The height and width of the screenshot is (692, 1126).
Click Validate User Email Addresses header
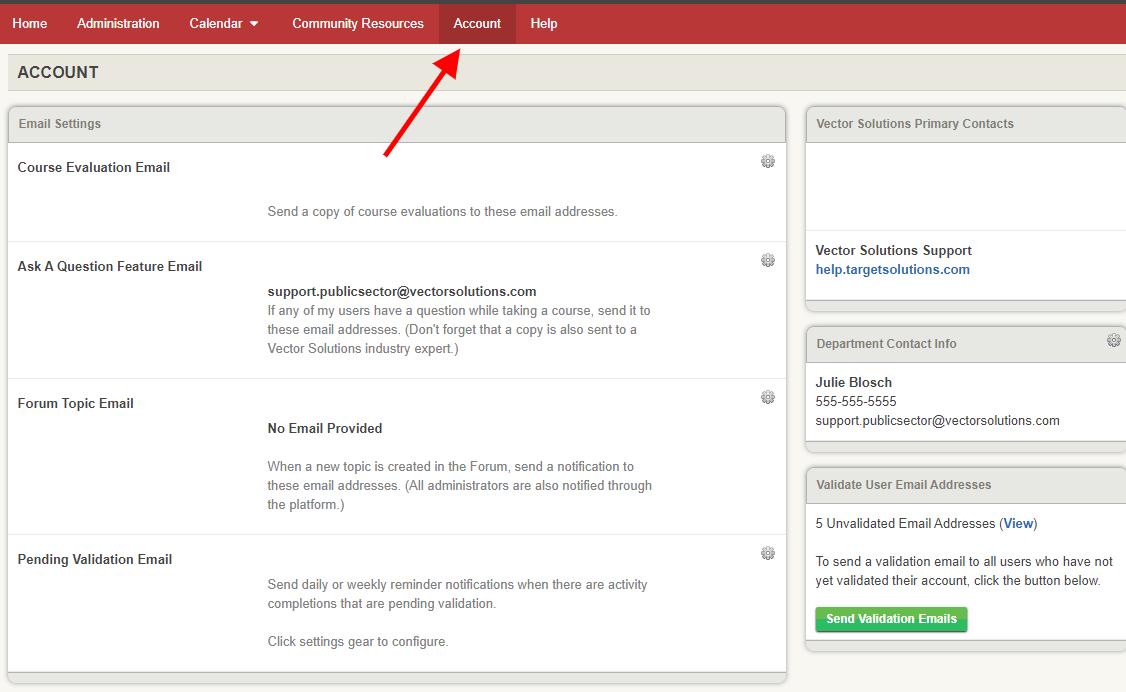pyautogui.click(x=903, y=484)
